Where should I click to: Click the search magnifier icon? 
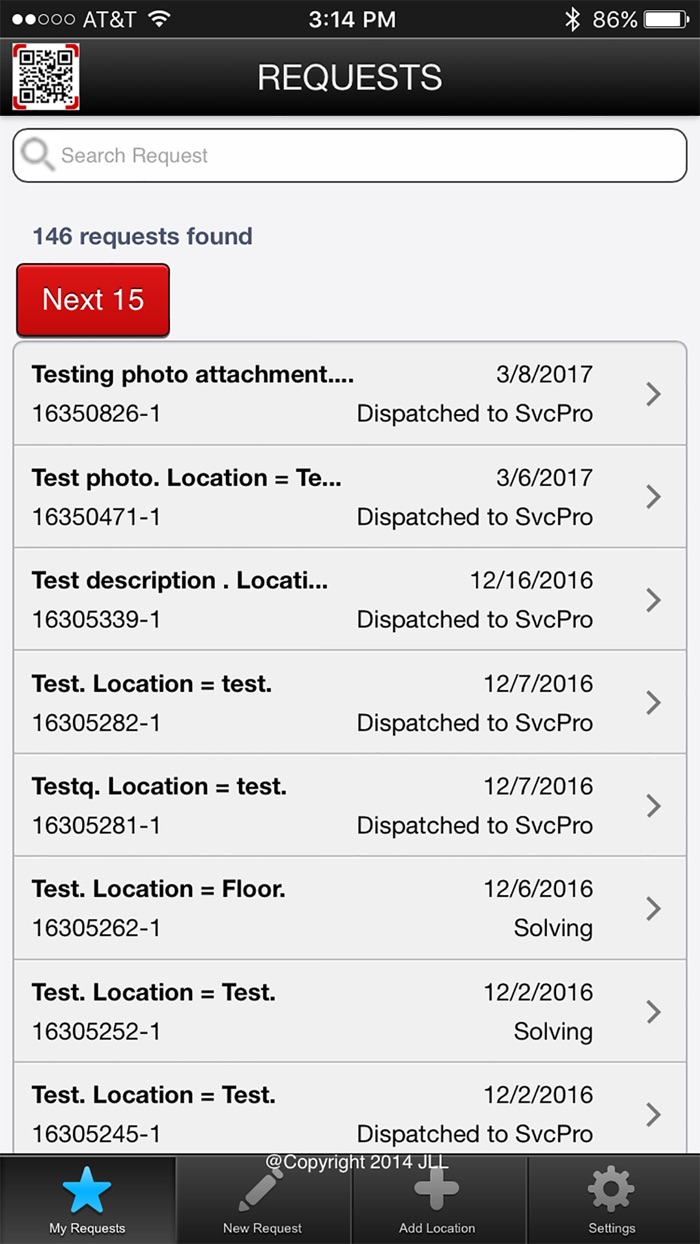38,155
